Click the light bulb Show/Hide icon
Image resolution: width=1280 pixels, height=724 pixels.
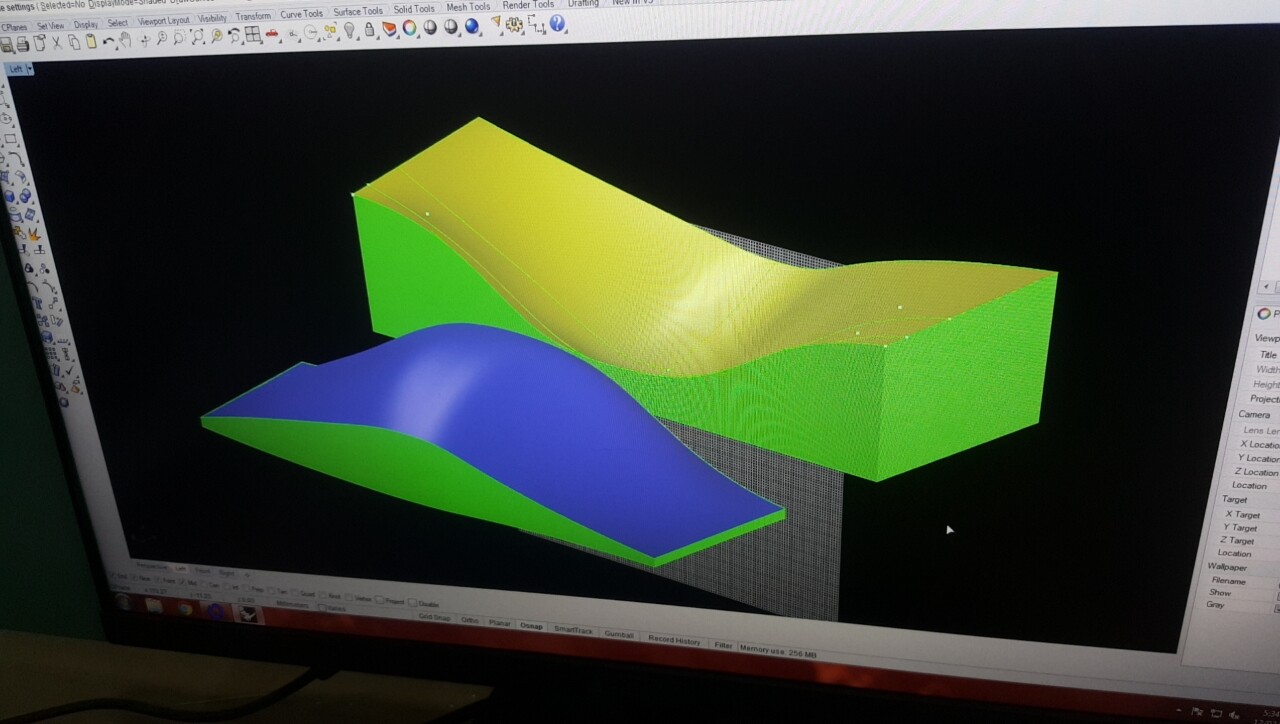349,30
